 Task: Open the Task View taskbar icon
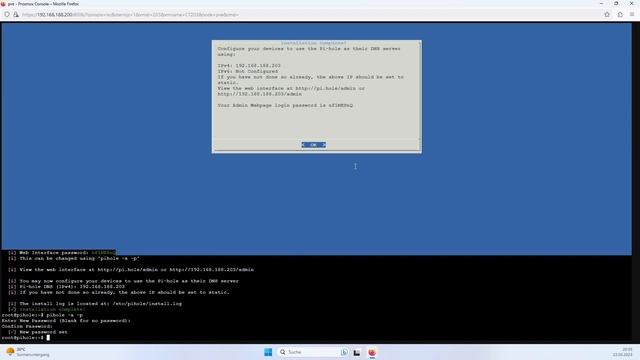tap(357, 352)
